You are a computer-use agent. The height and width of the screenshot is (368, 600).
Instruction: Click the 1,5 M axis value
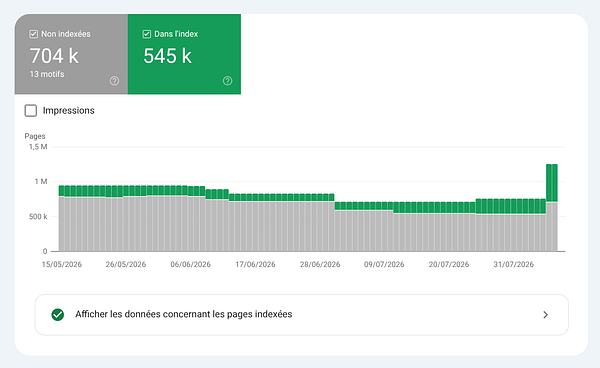point(38,147)
